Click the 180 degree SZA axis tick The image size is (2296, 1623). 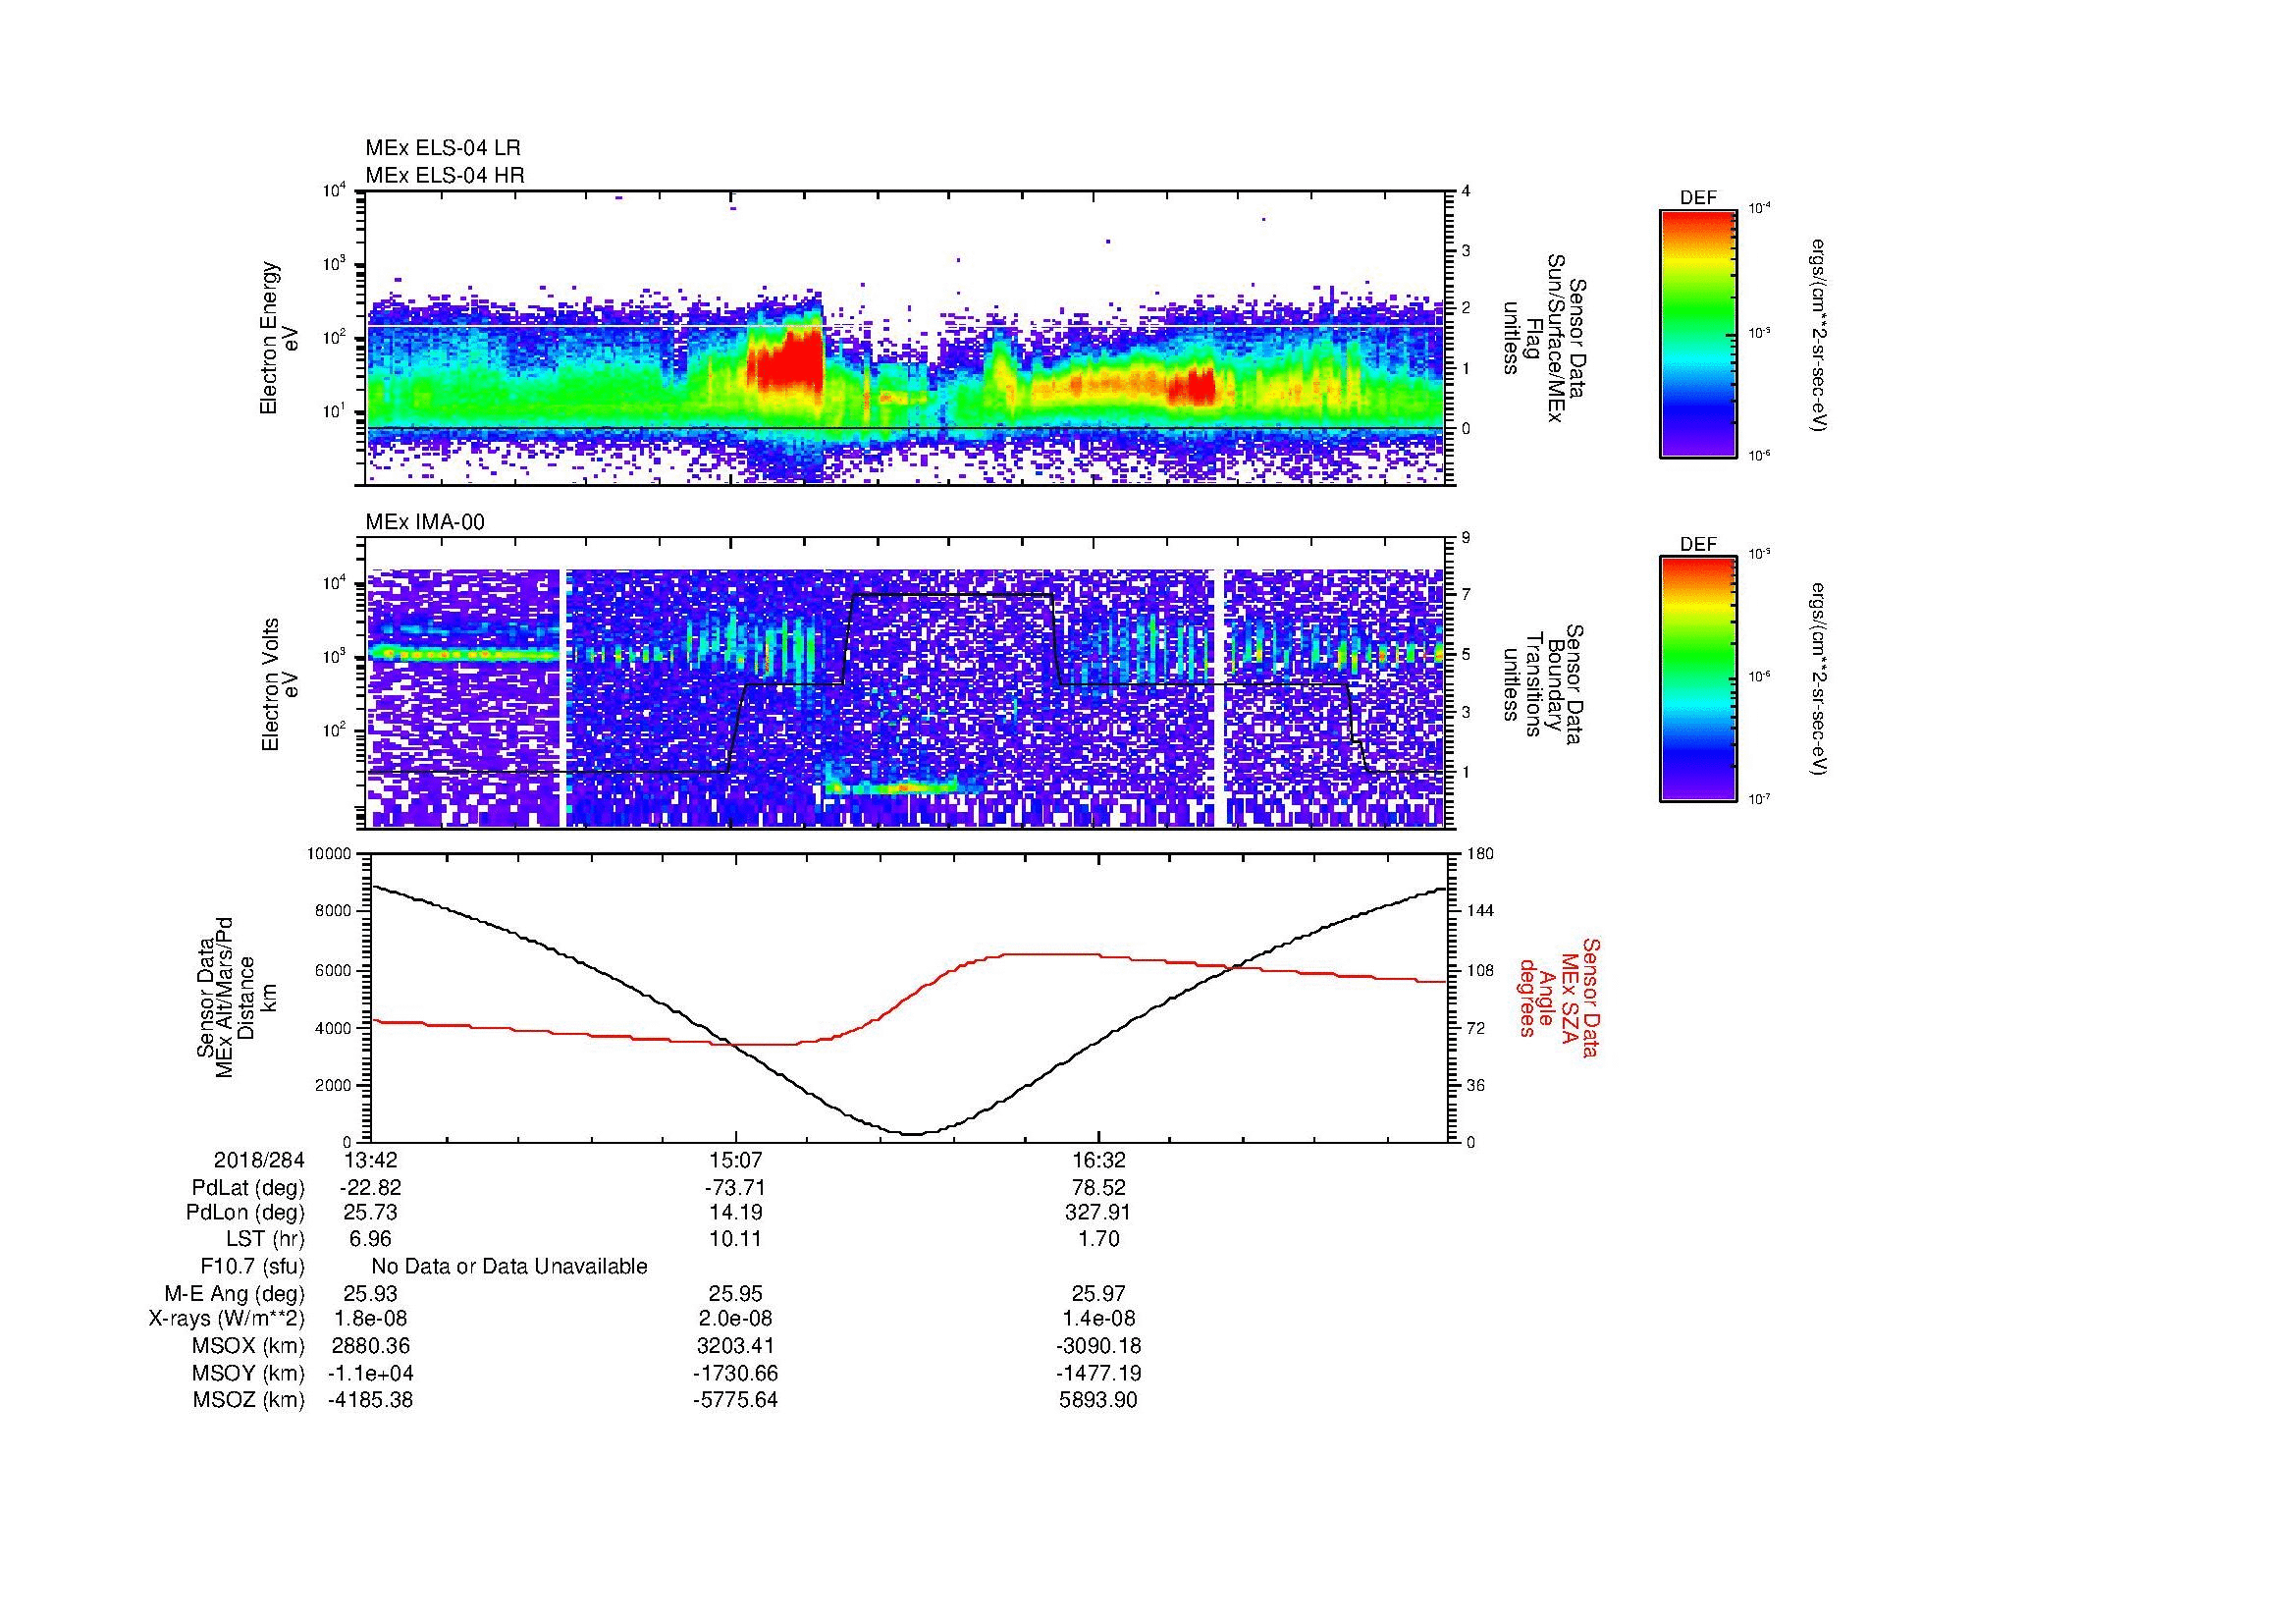pos(1480,854)
